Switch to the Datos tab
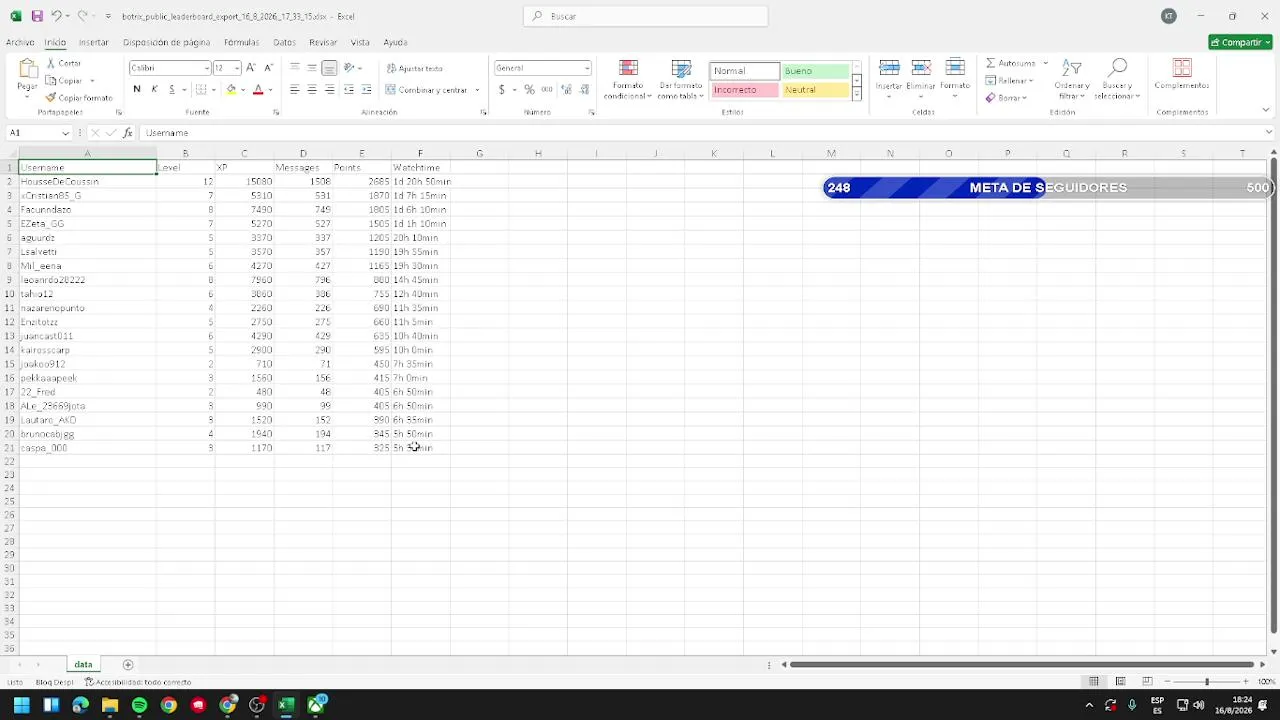The width and height of the screenshot is (1280, 720). [285, 42]
